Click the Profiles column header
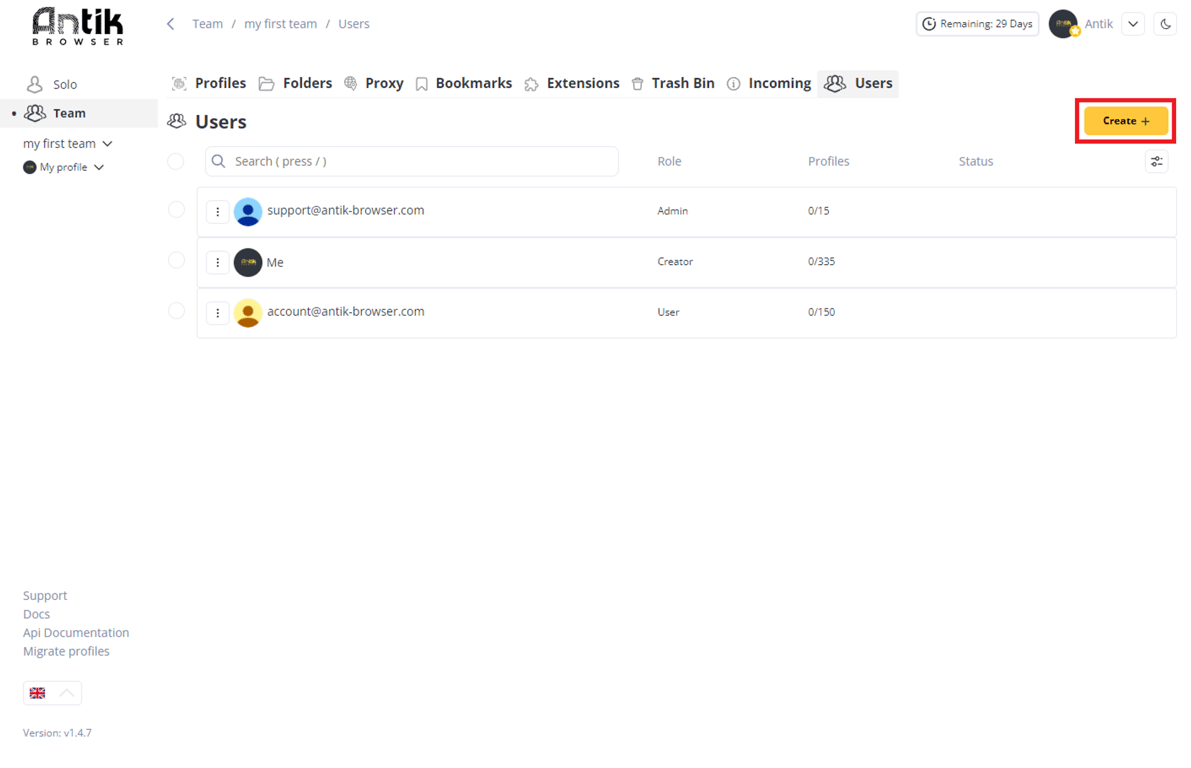This screenshot has width=1191, height=768. (829, 161)
